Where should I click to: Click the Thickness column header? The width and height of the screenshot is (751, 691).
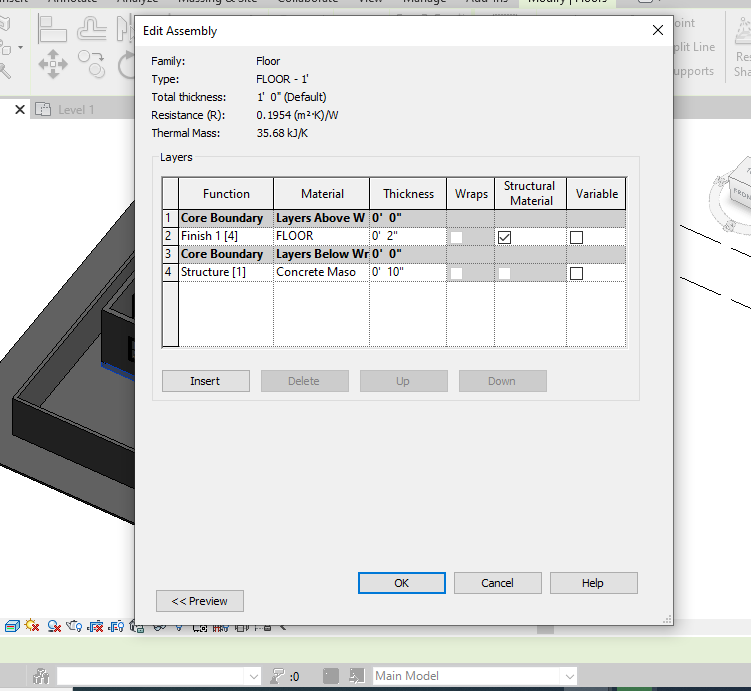(408, 193)
